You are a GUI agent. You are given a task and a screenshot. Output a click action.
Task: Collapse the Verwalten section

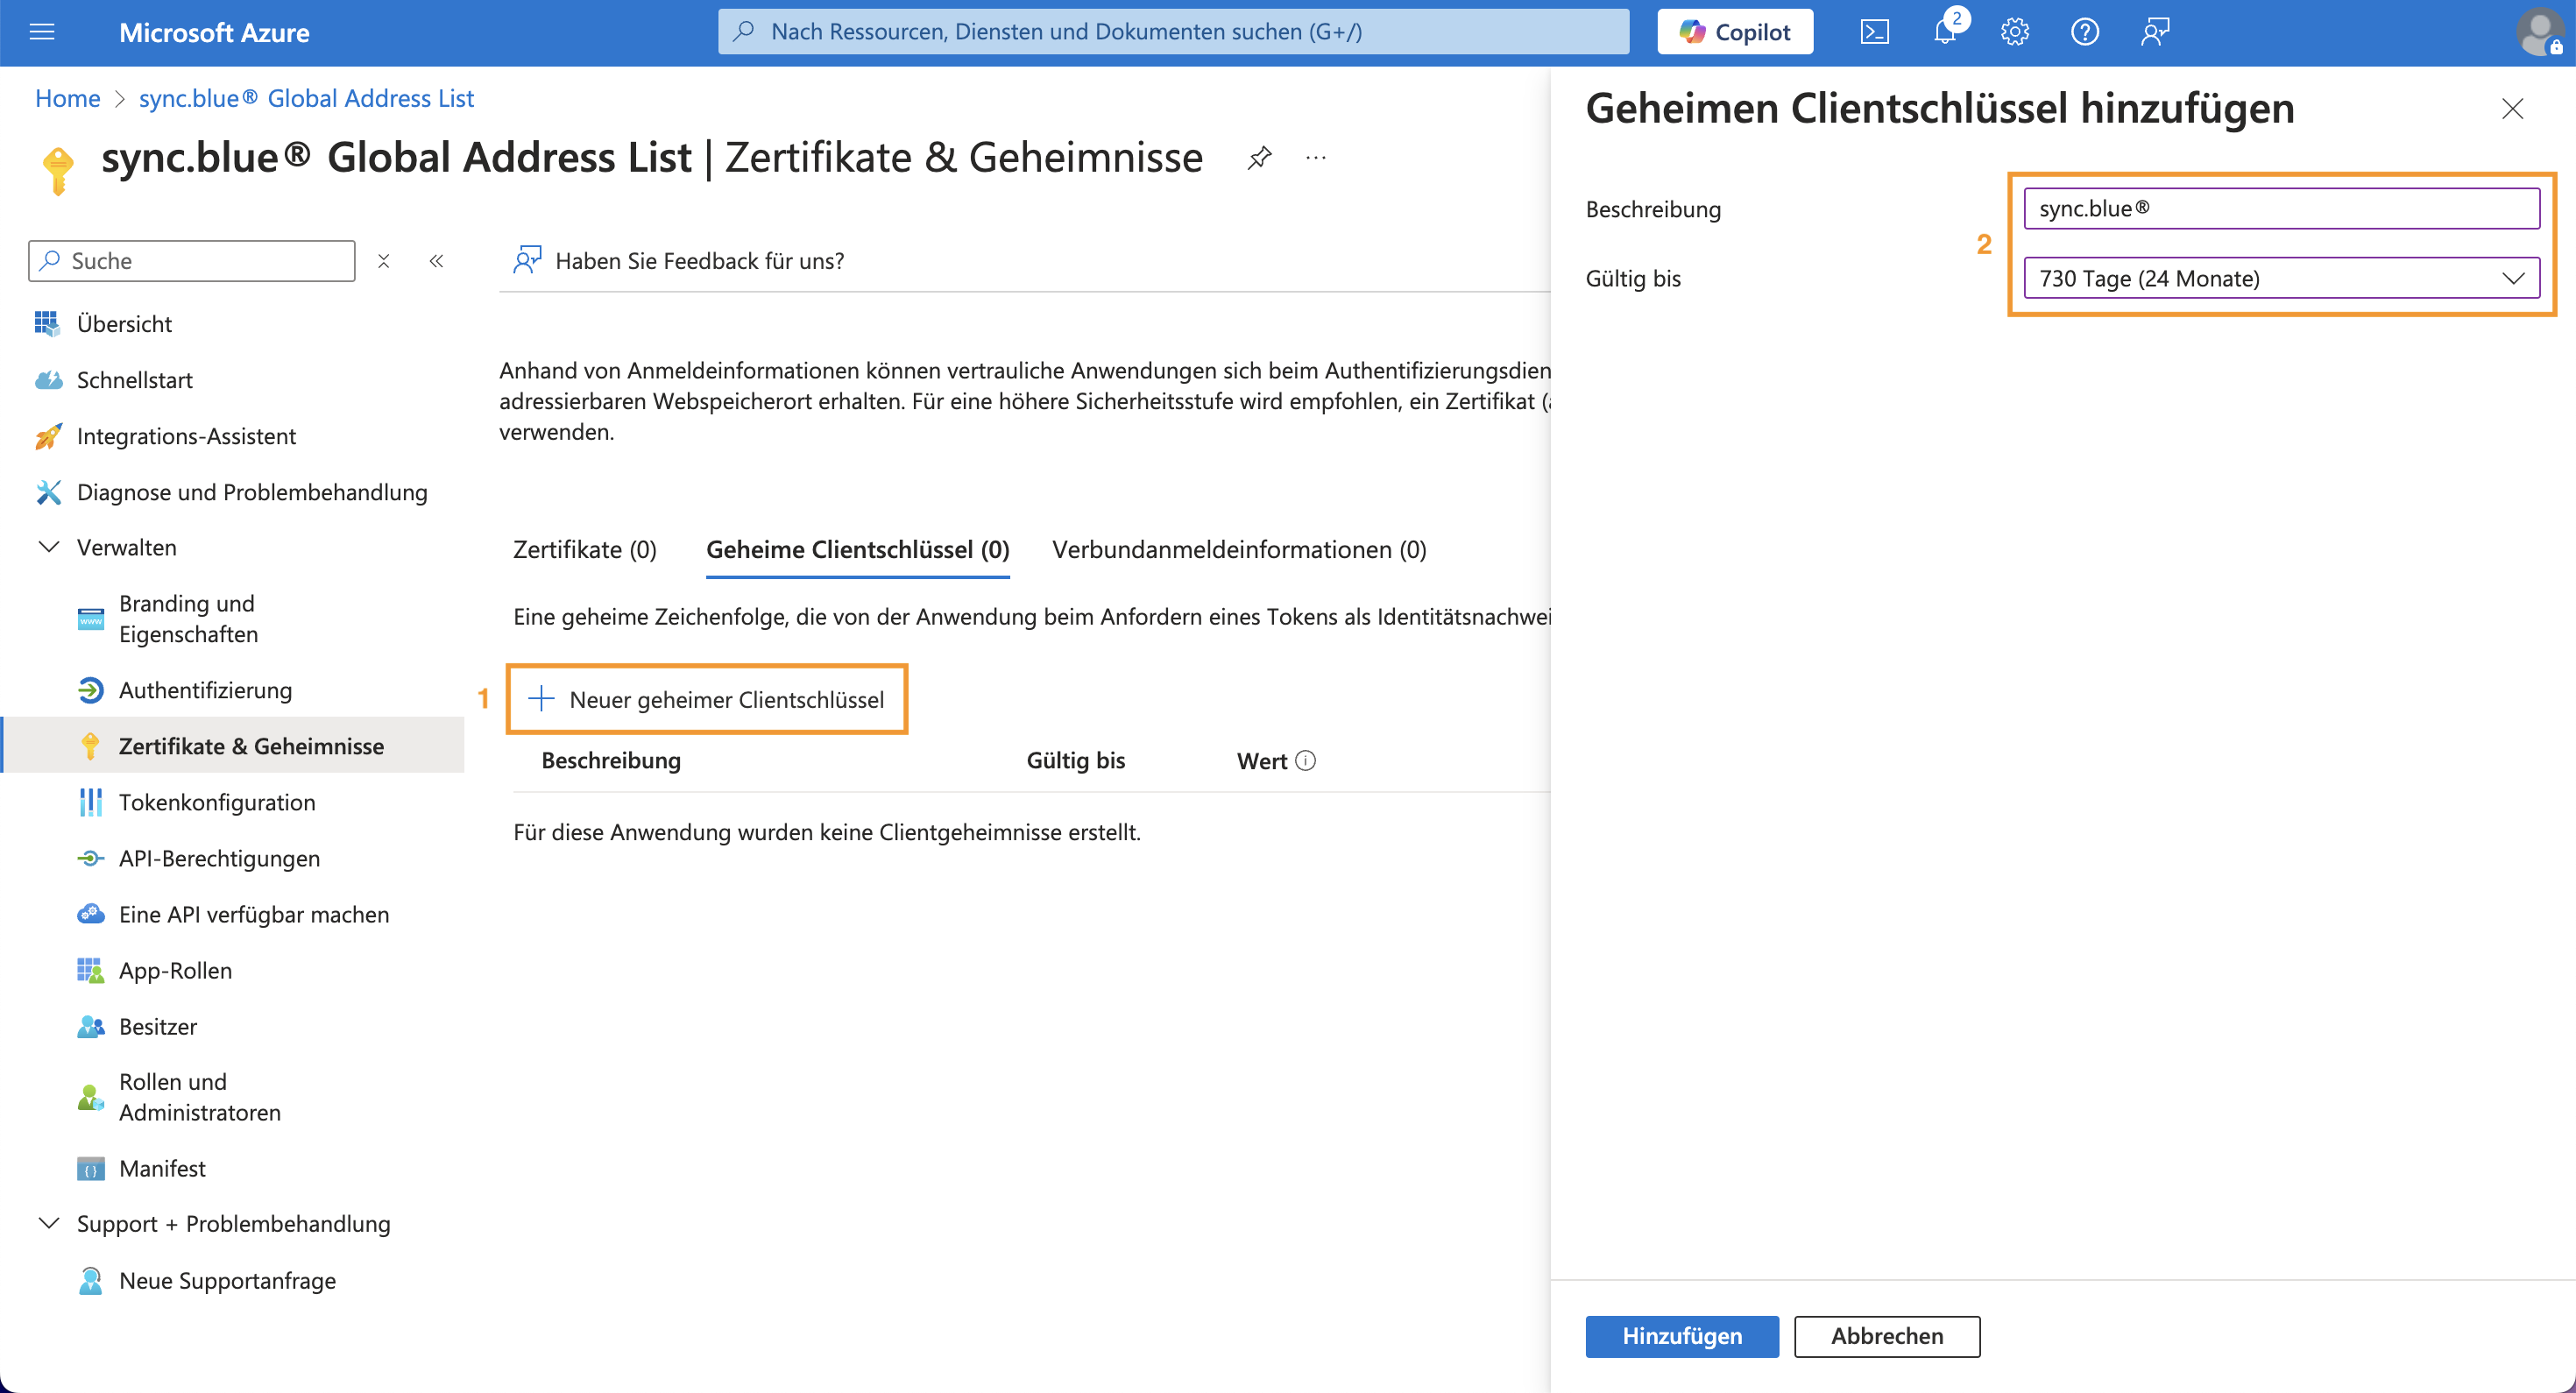coord(48,547)
